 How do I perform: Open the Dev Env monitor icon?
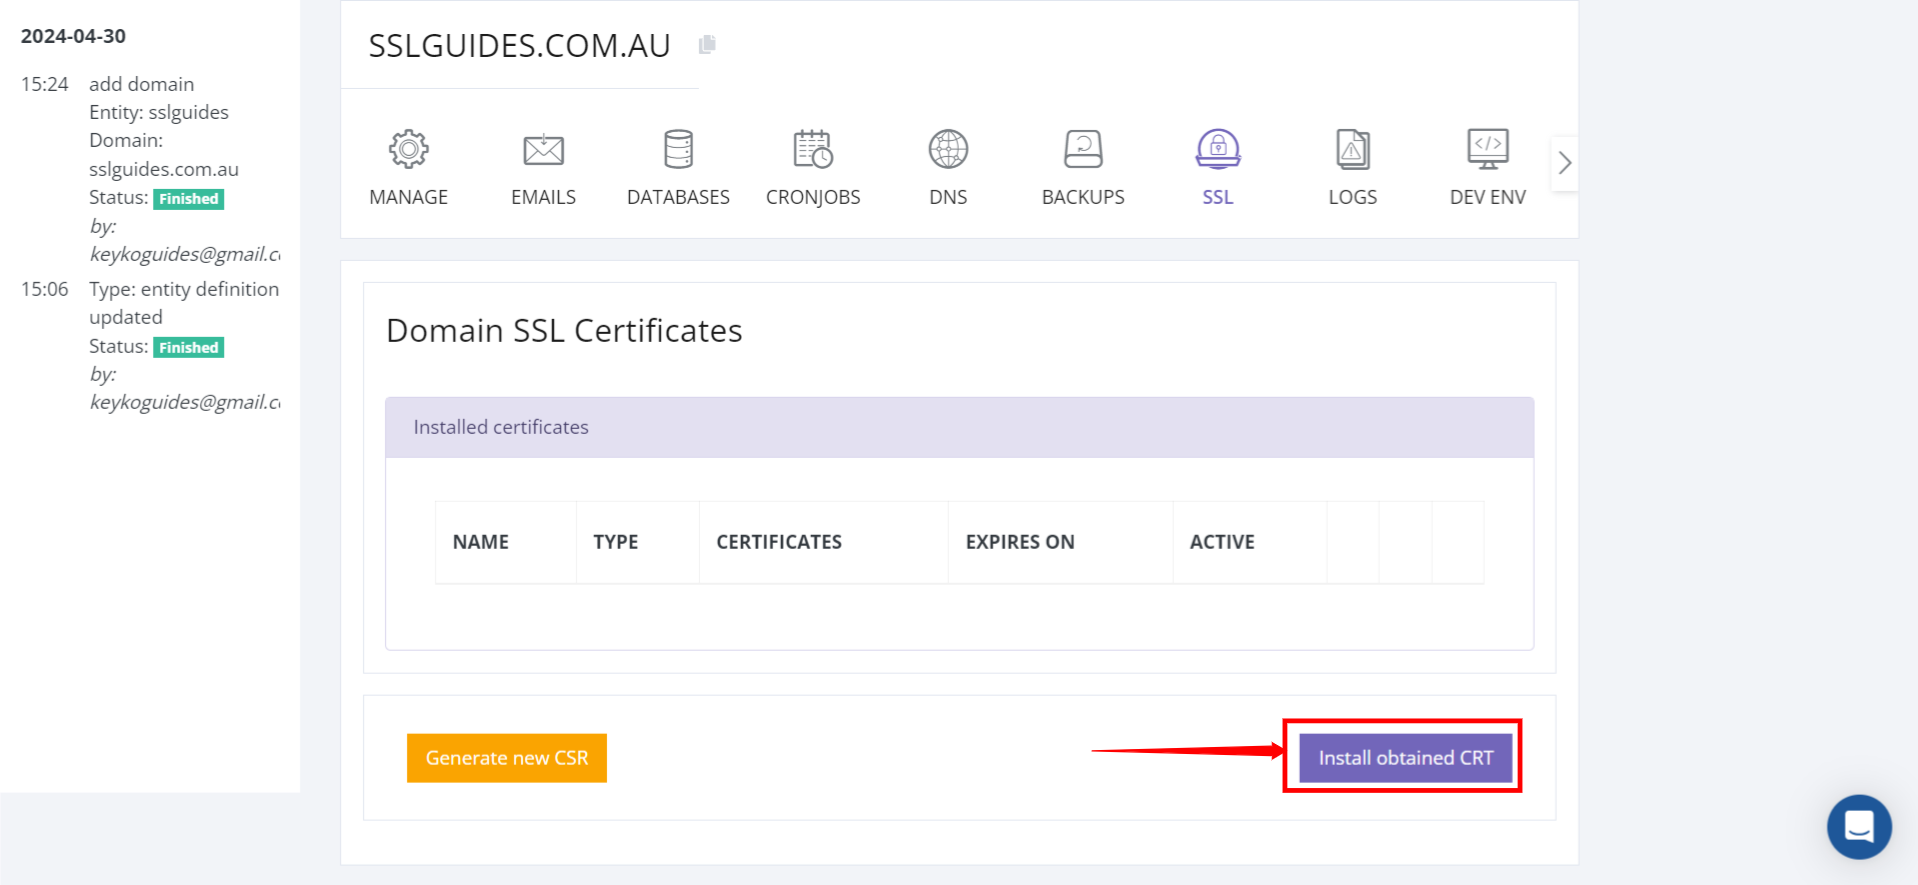1488,150
